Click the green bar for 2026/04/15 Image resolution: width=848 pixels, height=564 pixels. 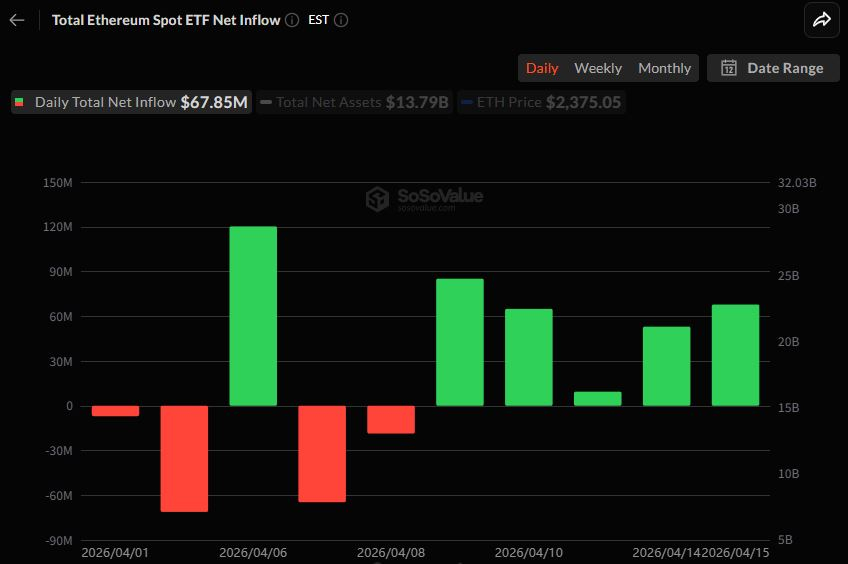pyautogui.click(x=735, y=355)
